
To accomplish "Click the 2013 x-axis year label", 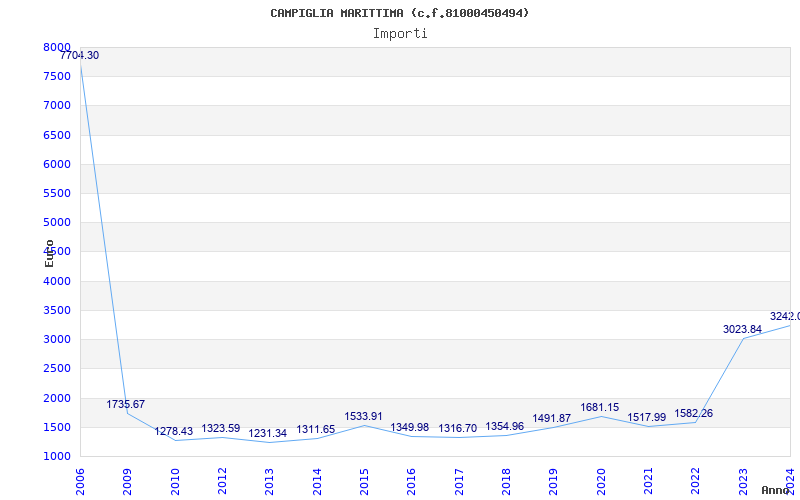I will 269,482.
